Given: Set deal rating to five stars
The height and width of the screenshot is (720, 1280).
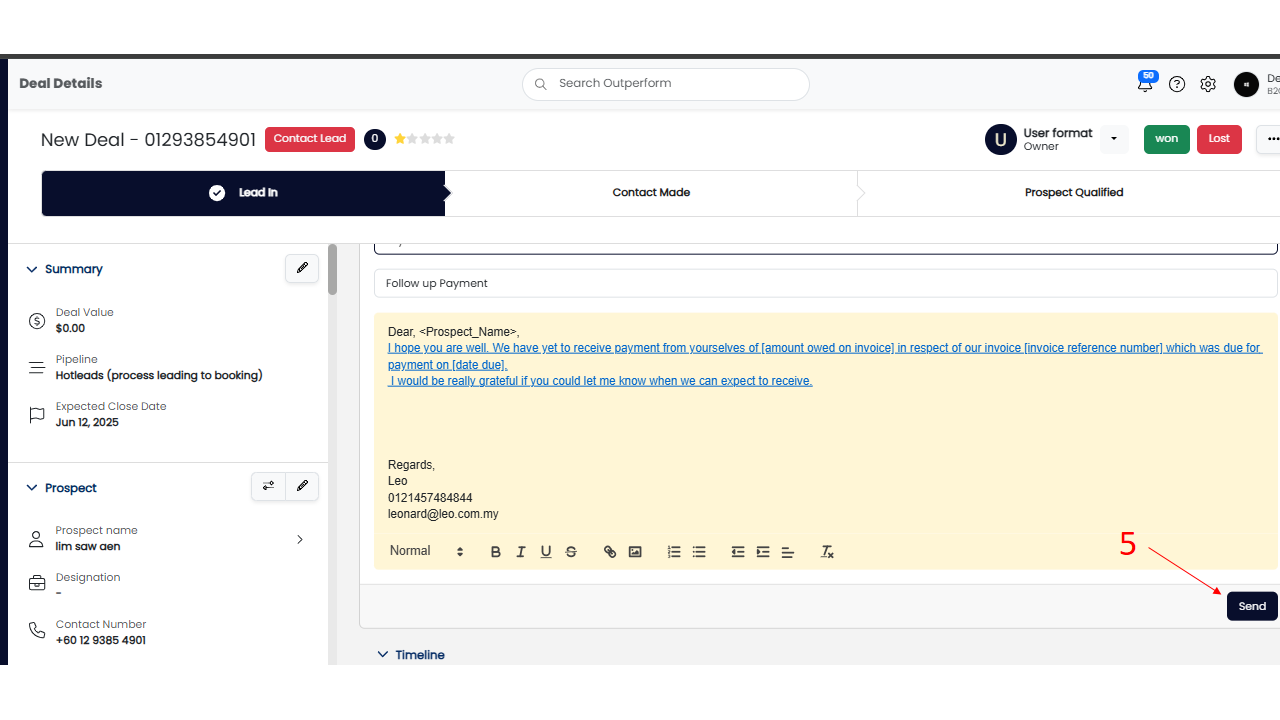Looking at the screenshot, I should (449, 139).
